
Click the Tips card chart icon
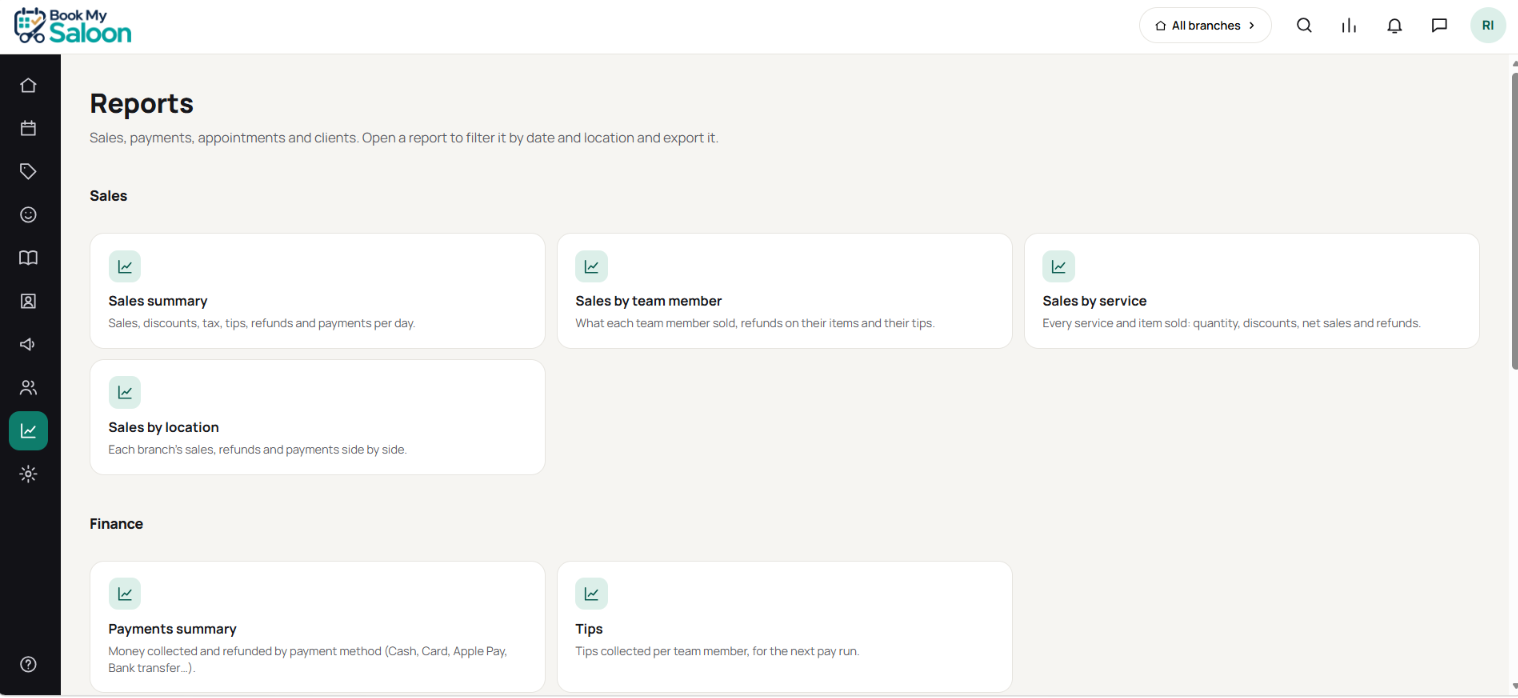click(x=592, y=594)
